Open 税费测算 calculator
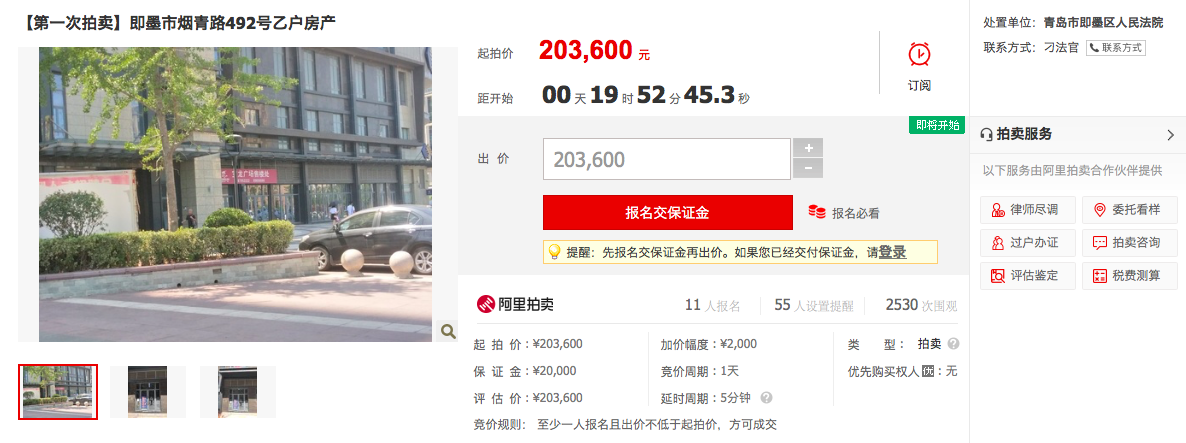Viewport: 1186px width, 443px height. pos(1130,276)
